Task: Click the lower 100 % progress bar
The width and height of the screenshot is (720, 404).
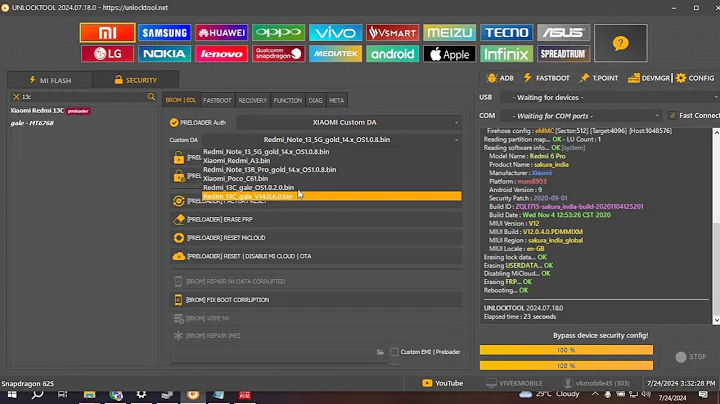Action: point(566,366)
